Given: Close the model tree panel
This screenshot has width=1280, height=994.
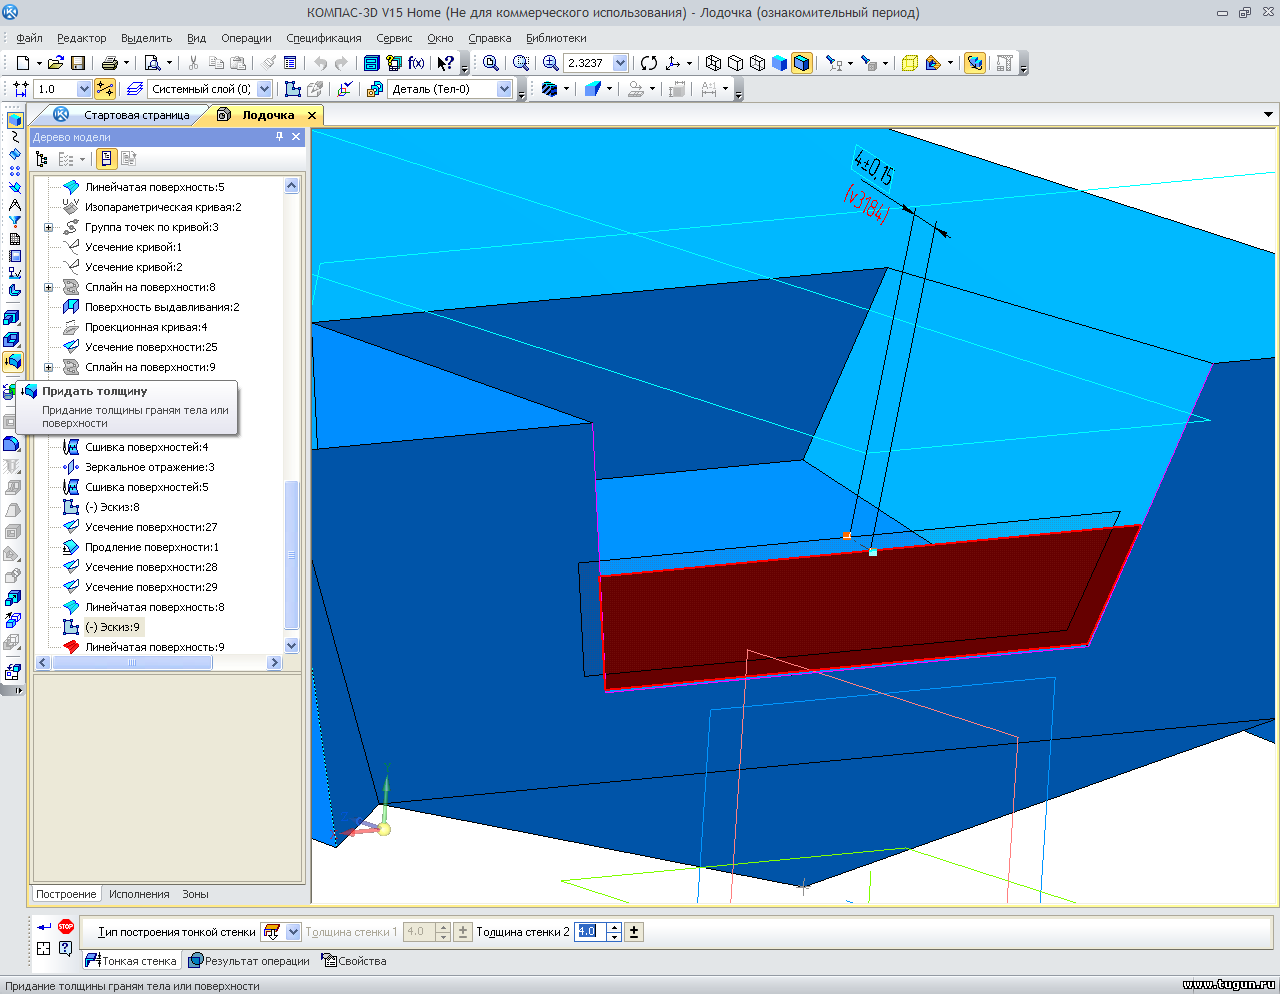Looking at the screenshot, I should 296,137.
